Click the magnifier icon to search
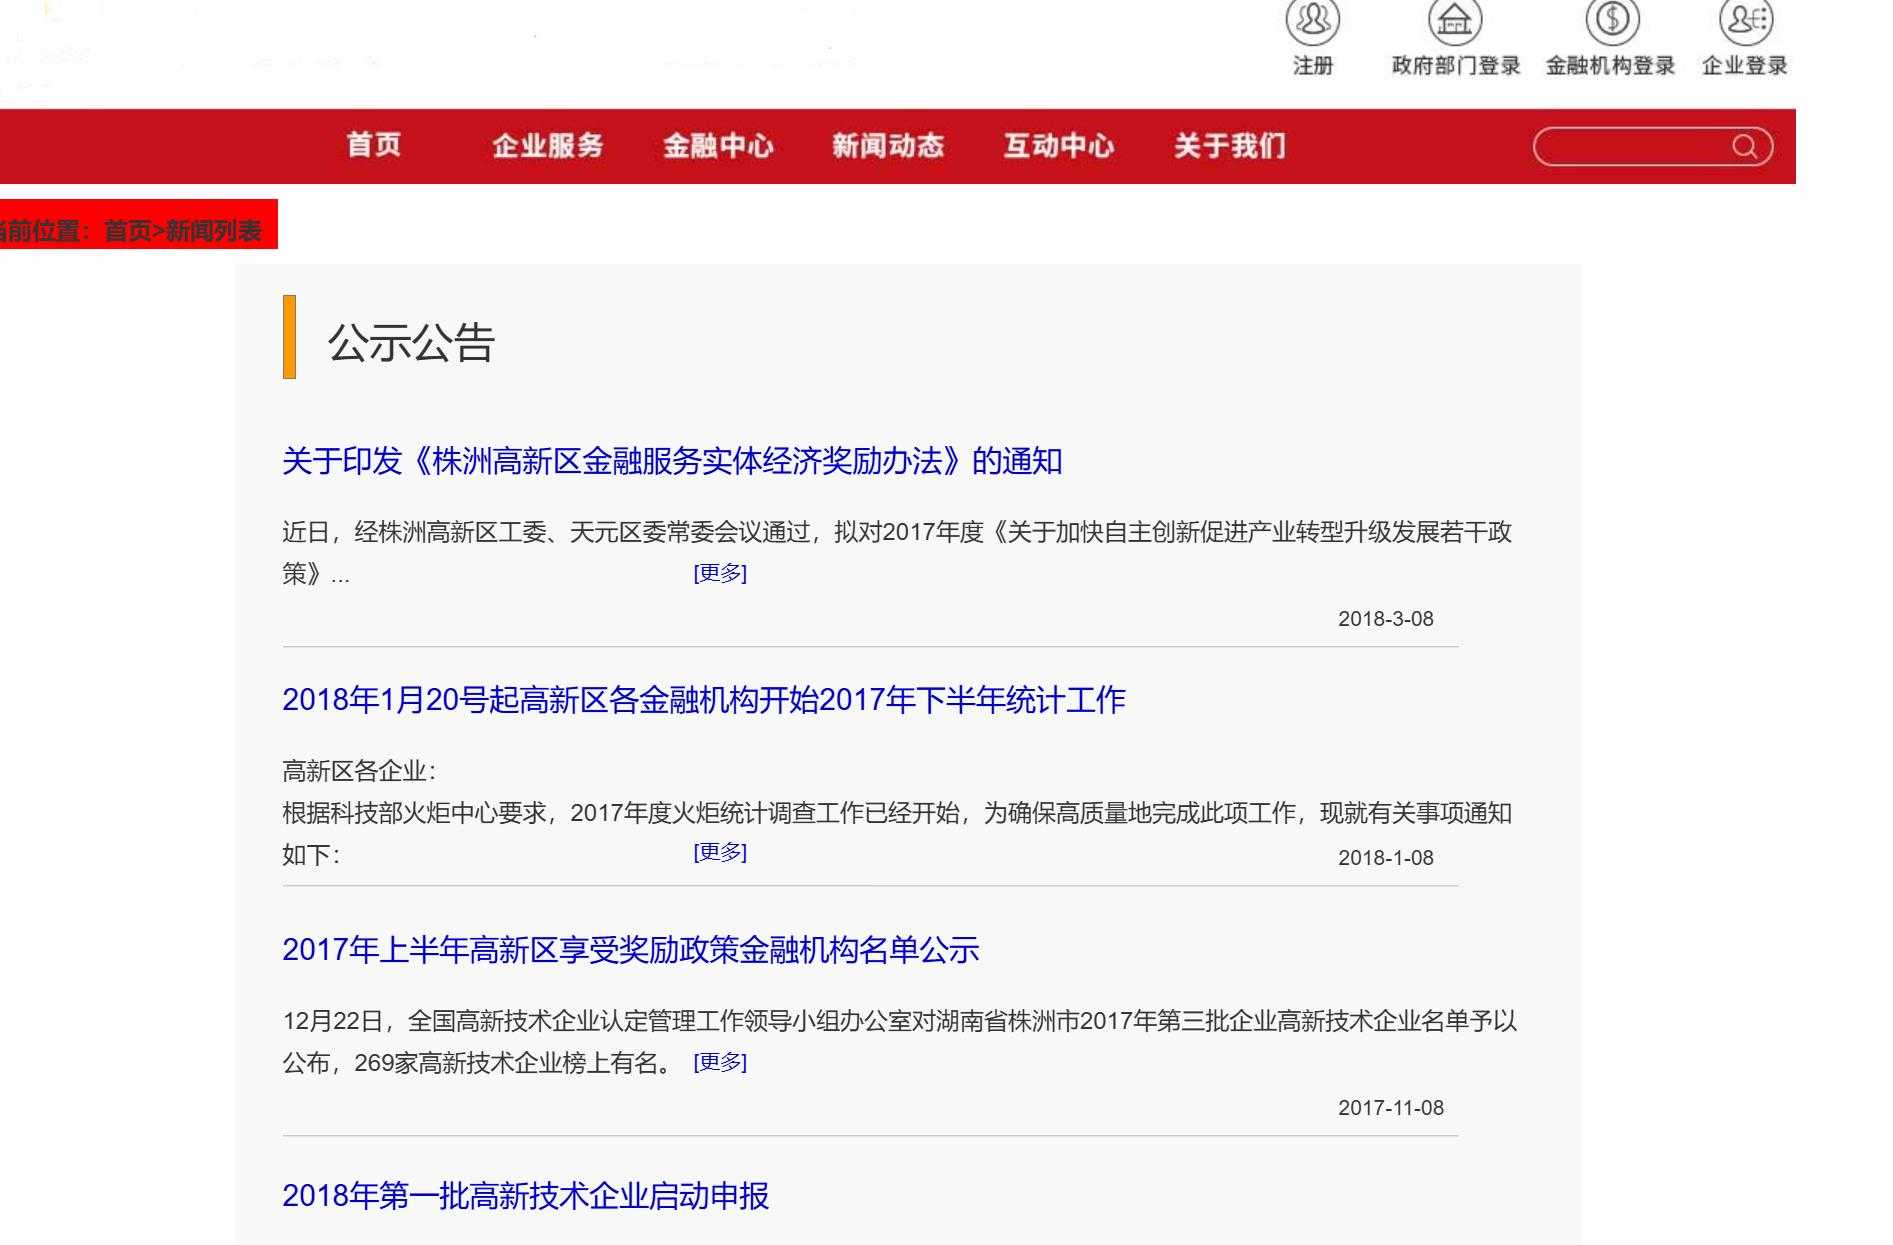The width and height of the screenshot is (1893, 1245). tap(1745, 146)
